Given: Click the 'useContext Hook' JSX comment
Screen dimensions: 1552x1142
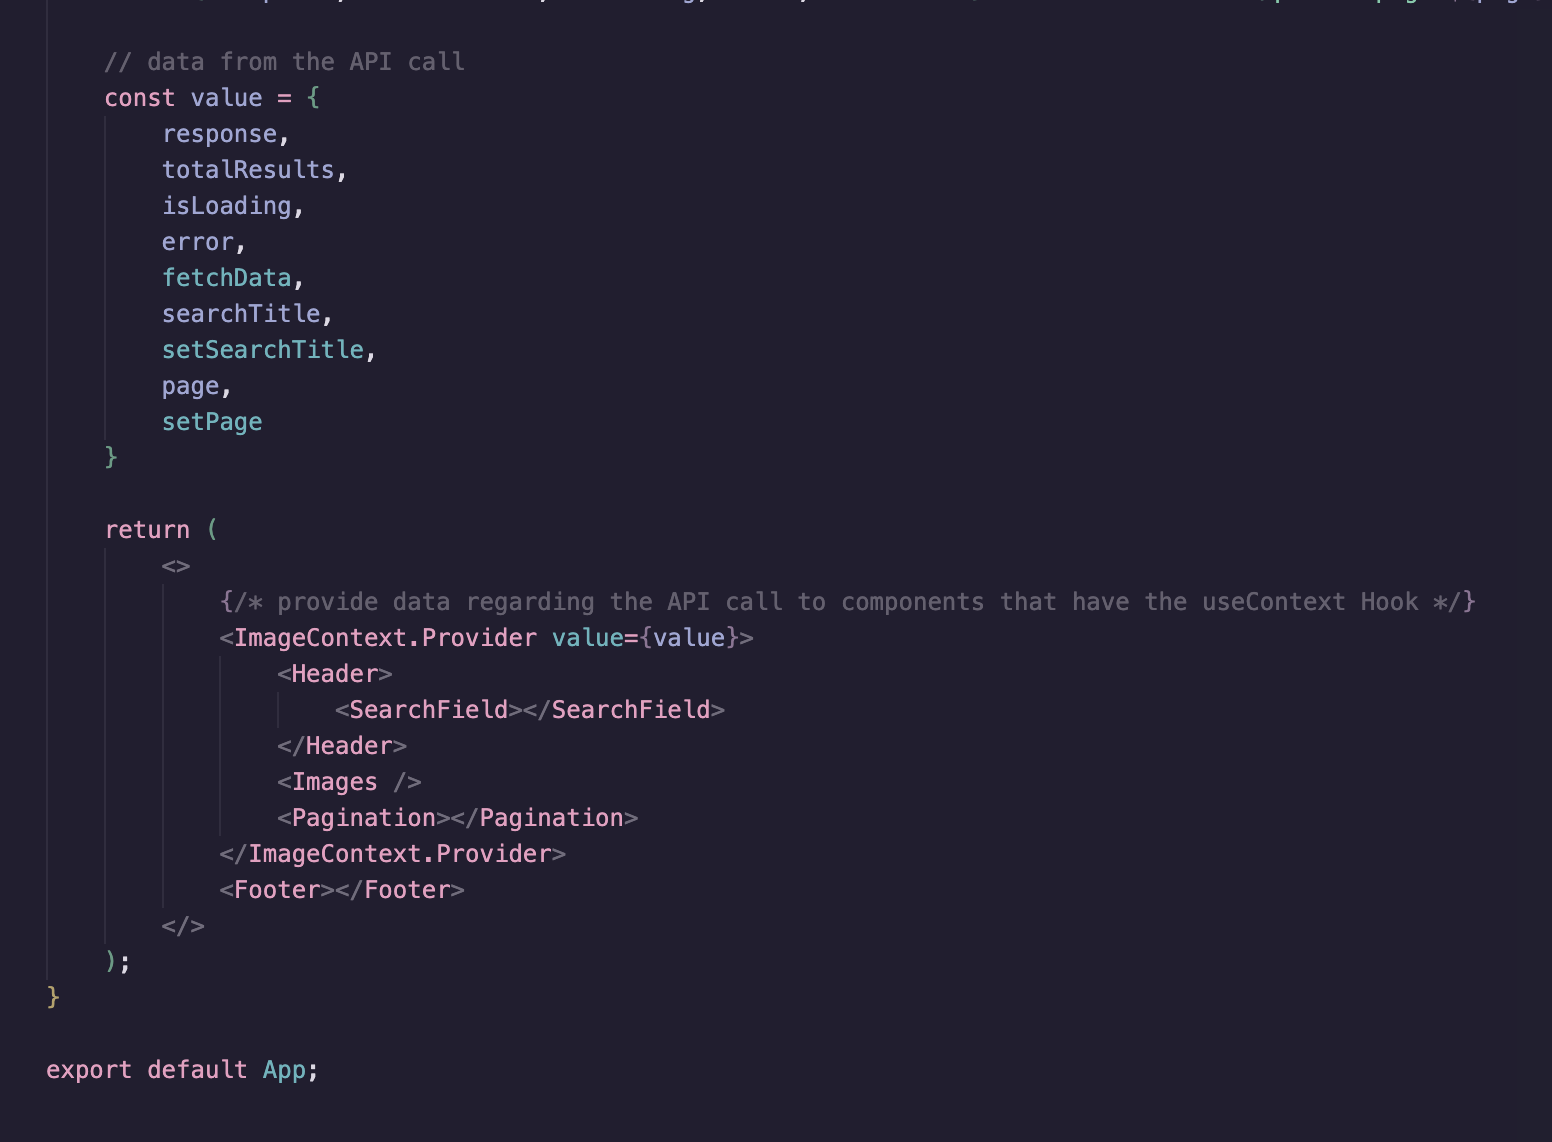Looking at the screenshot, I should pyautogui.click(x=847, y=602).
